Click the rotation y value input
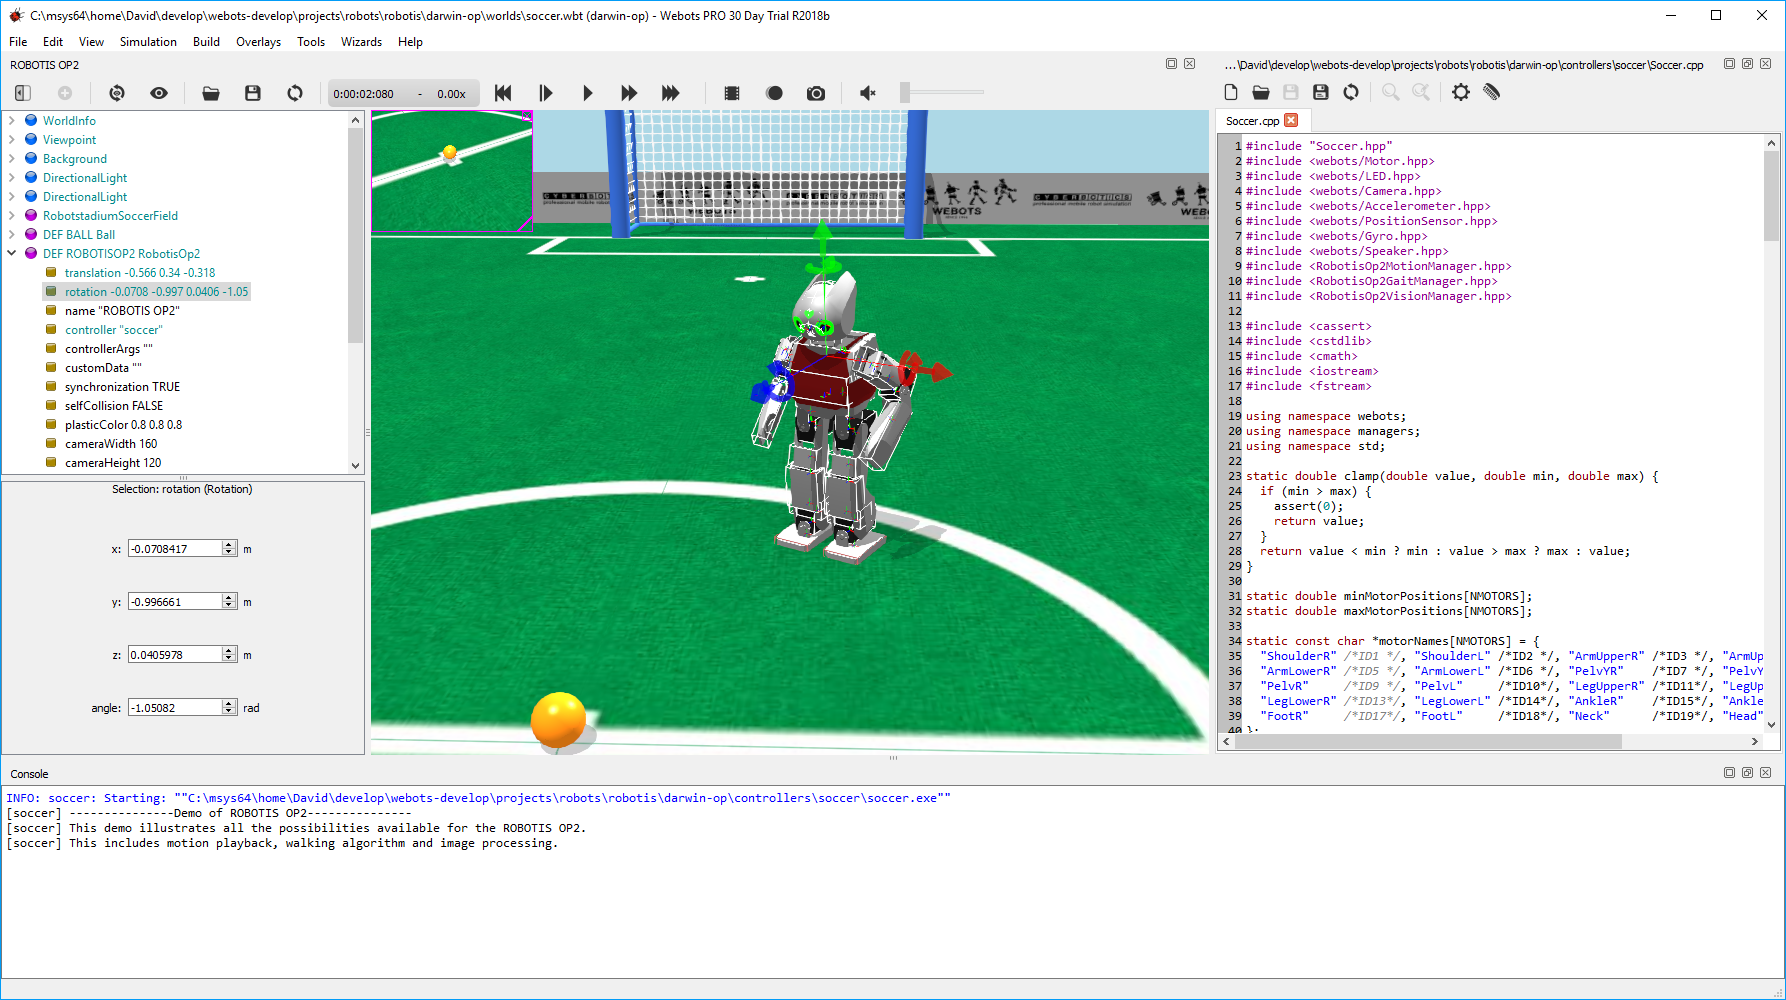Screen dimensions: 1786x1000 point(175,601)
